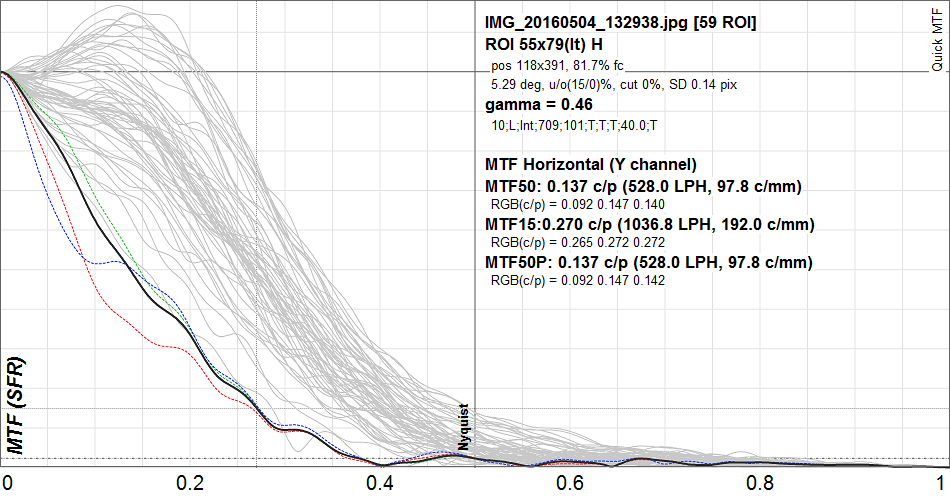Click the "pos 118x391, 81.7% fc" text
Viewport: 950px width, 500px height.
(557, 65)
